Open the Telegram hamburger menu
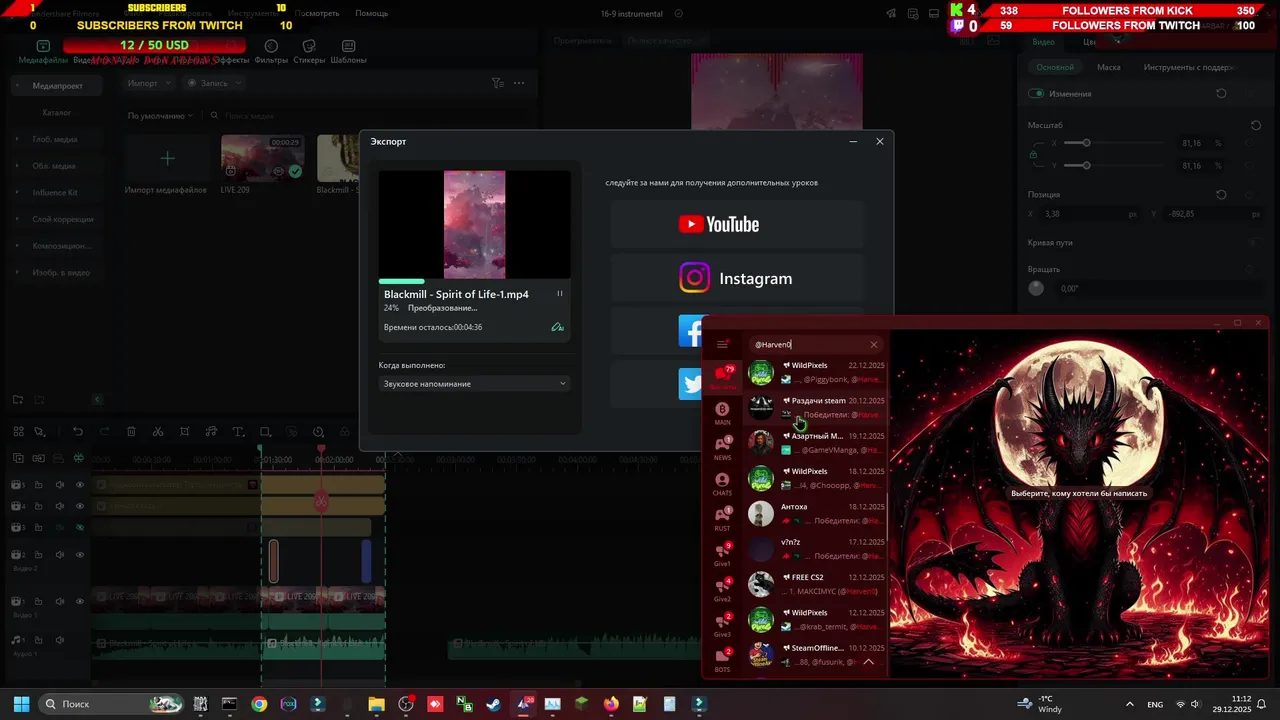This screenshot has height=720, width=1280. [x=722, y=344]
